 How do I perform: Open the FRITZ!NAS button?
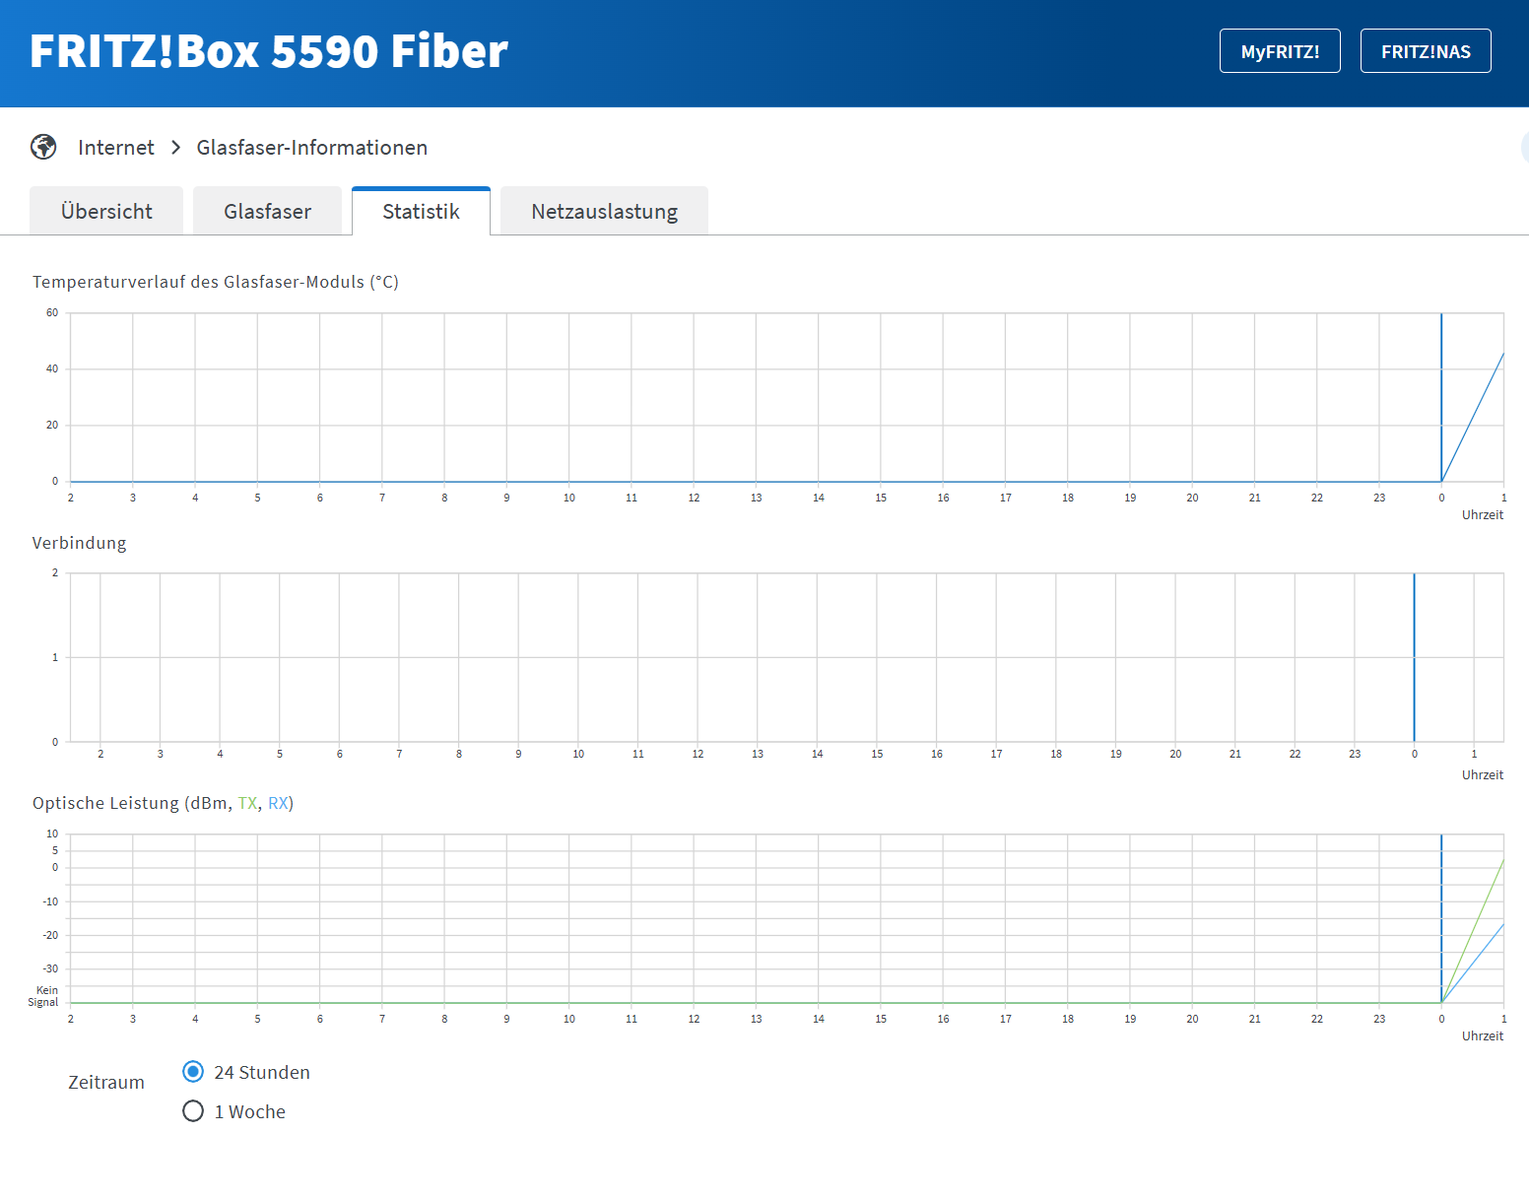point(1425,51)
